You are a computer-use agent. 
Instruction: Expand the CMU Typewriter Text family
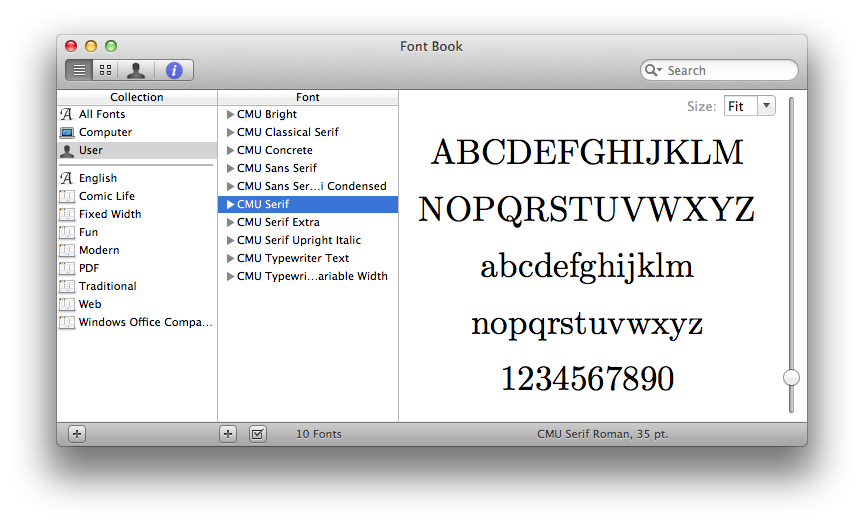point(230,258)
